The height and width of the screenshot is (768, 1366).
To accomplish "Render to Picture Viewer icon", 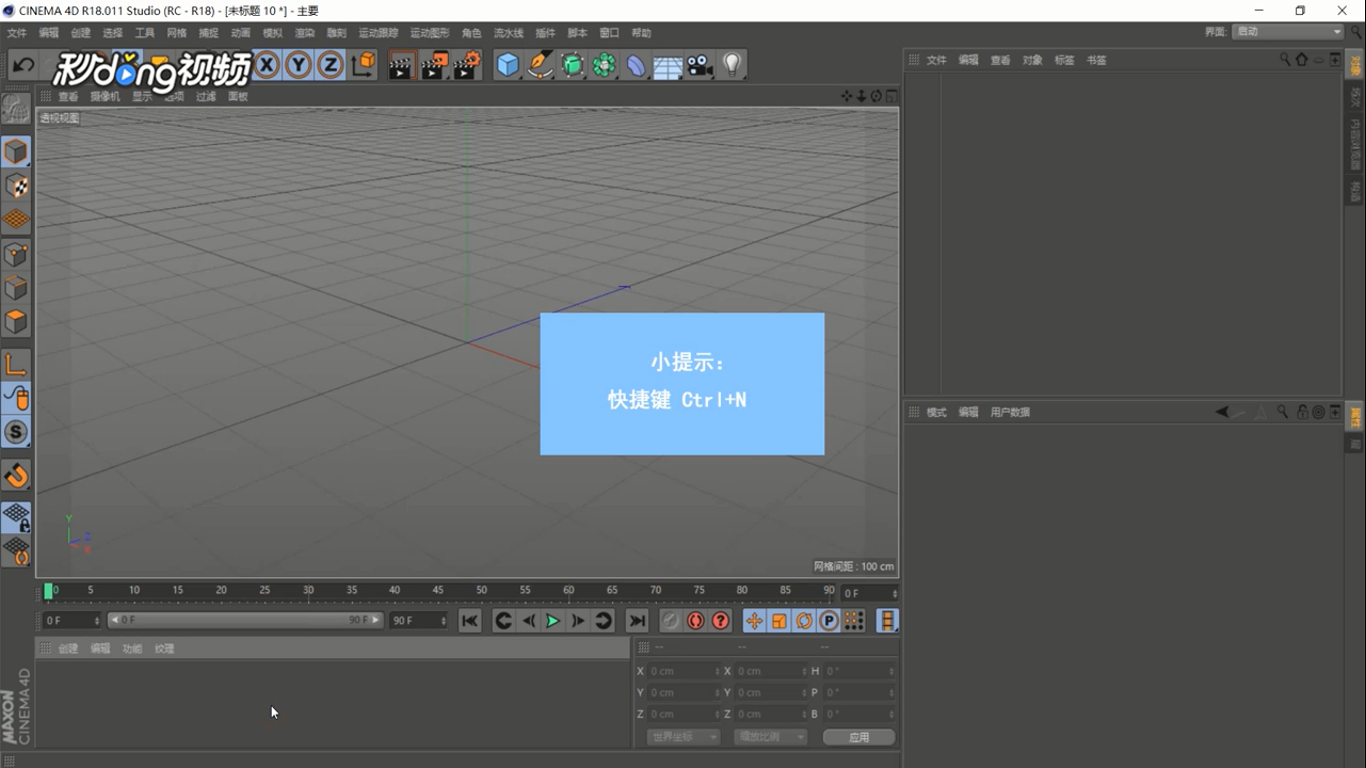I will tap(434, 66).
